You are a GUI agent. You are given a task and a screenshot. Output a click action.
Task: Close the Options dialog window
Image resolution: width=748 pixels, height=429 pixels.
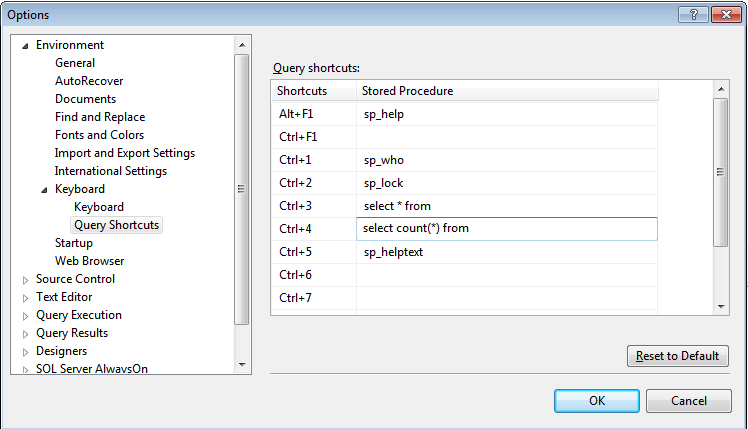723,14
